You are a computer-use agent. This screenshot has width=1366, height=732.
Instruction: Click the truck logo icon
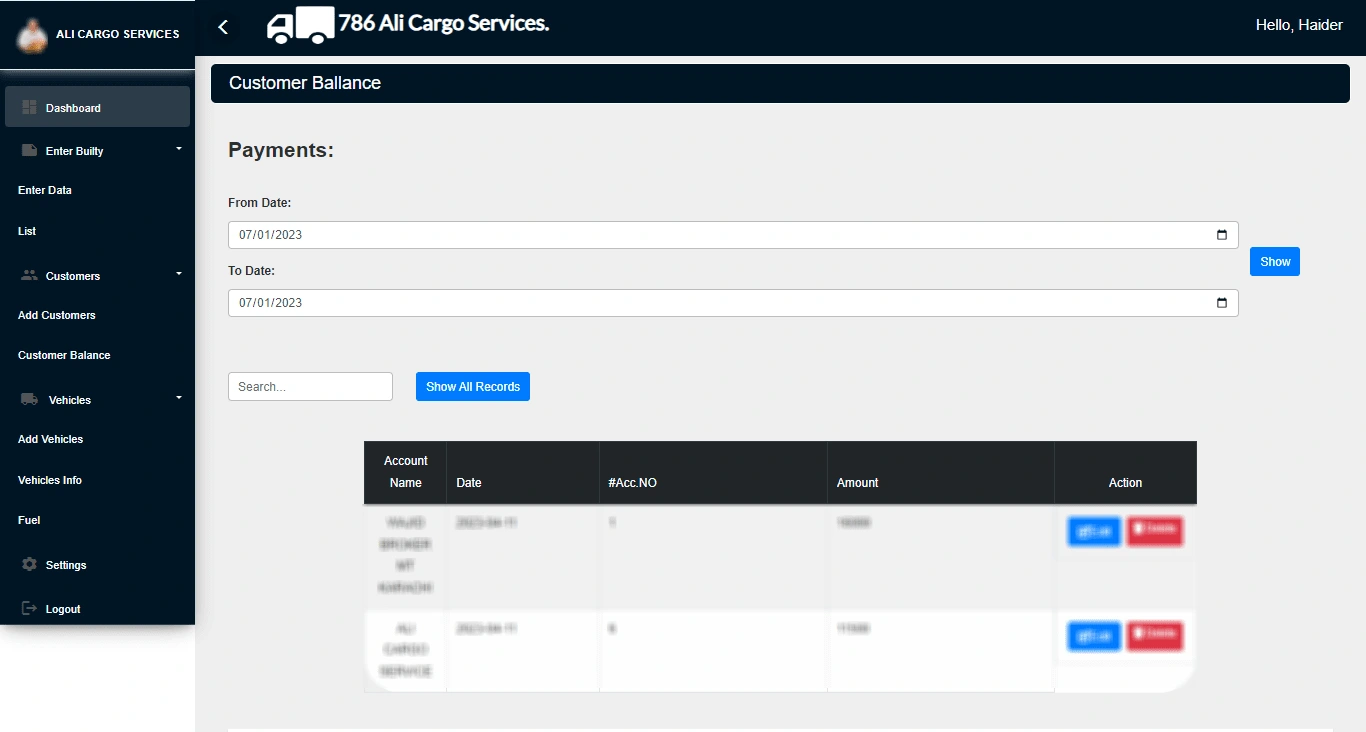300,25
